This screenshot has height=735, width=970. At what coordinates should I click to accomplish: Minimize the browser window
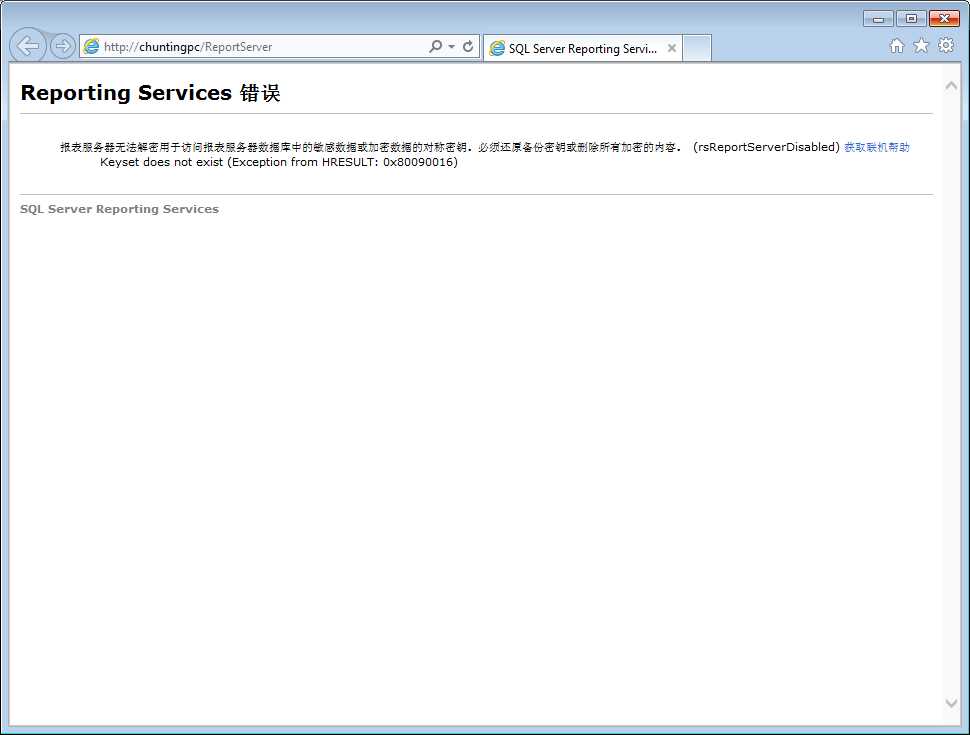coord(878,19)
